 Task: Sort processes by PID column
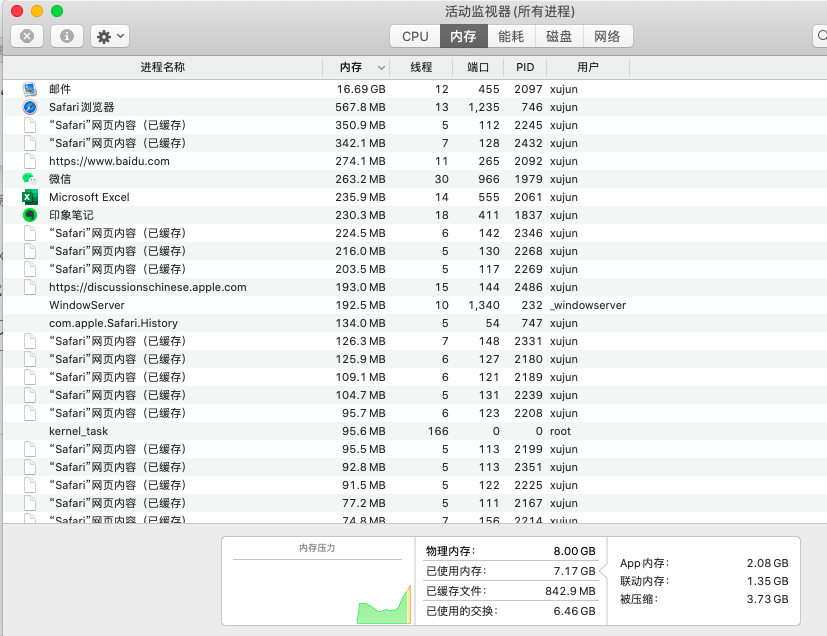[x=525, y=67]
